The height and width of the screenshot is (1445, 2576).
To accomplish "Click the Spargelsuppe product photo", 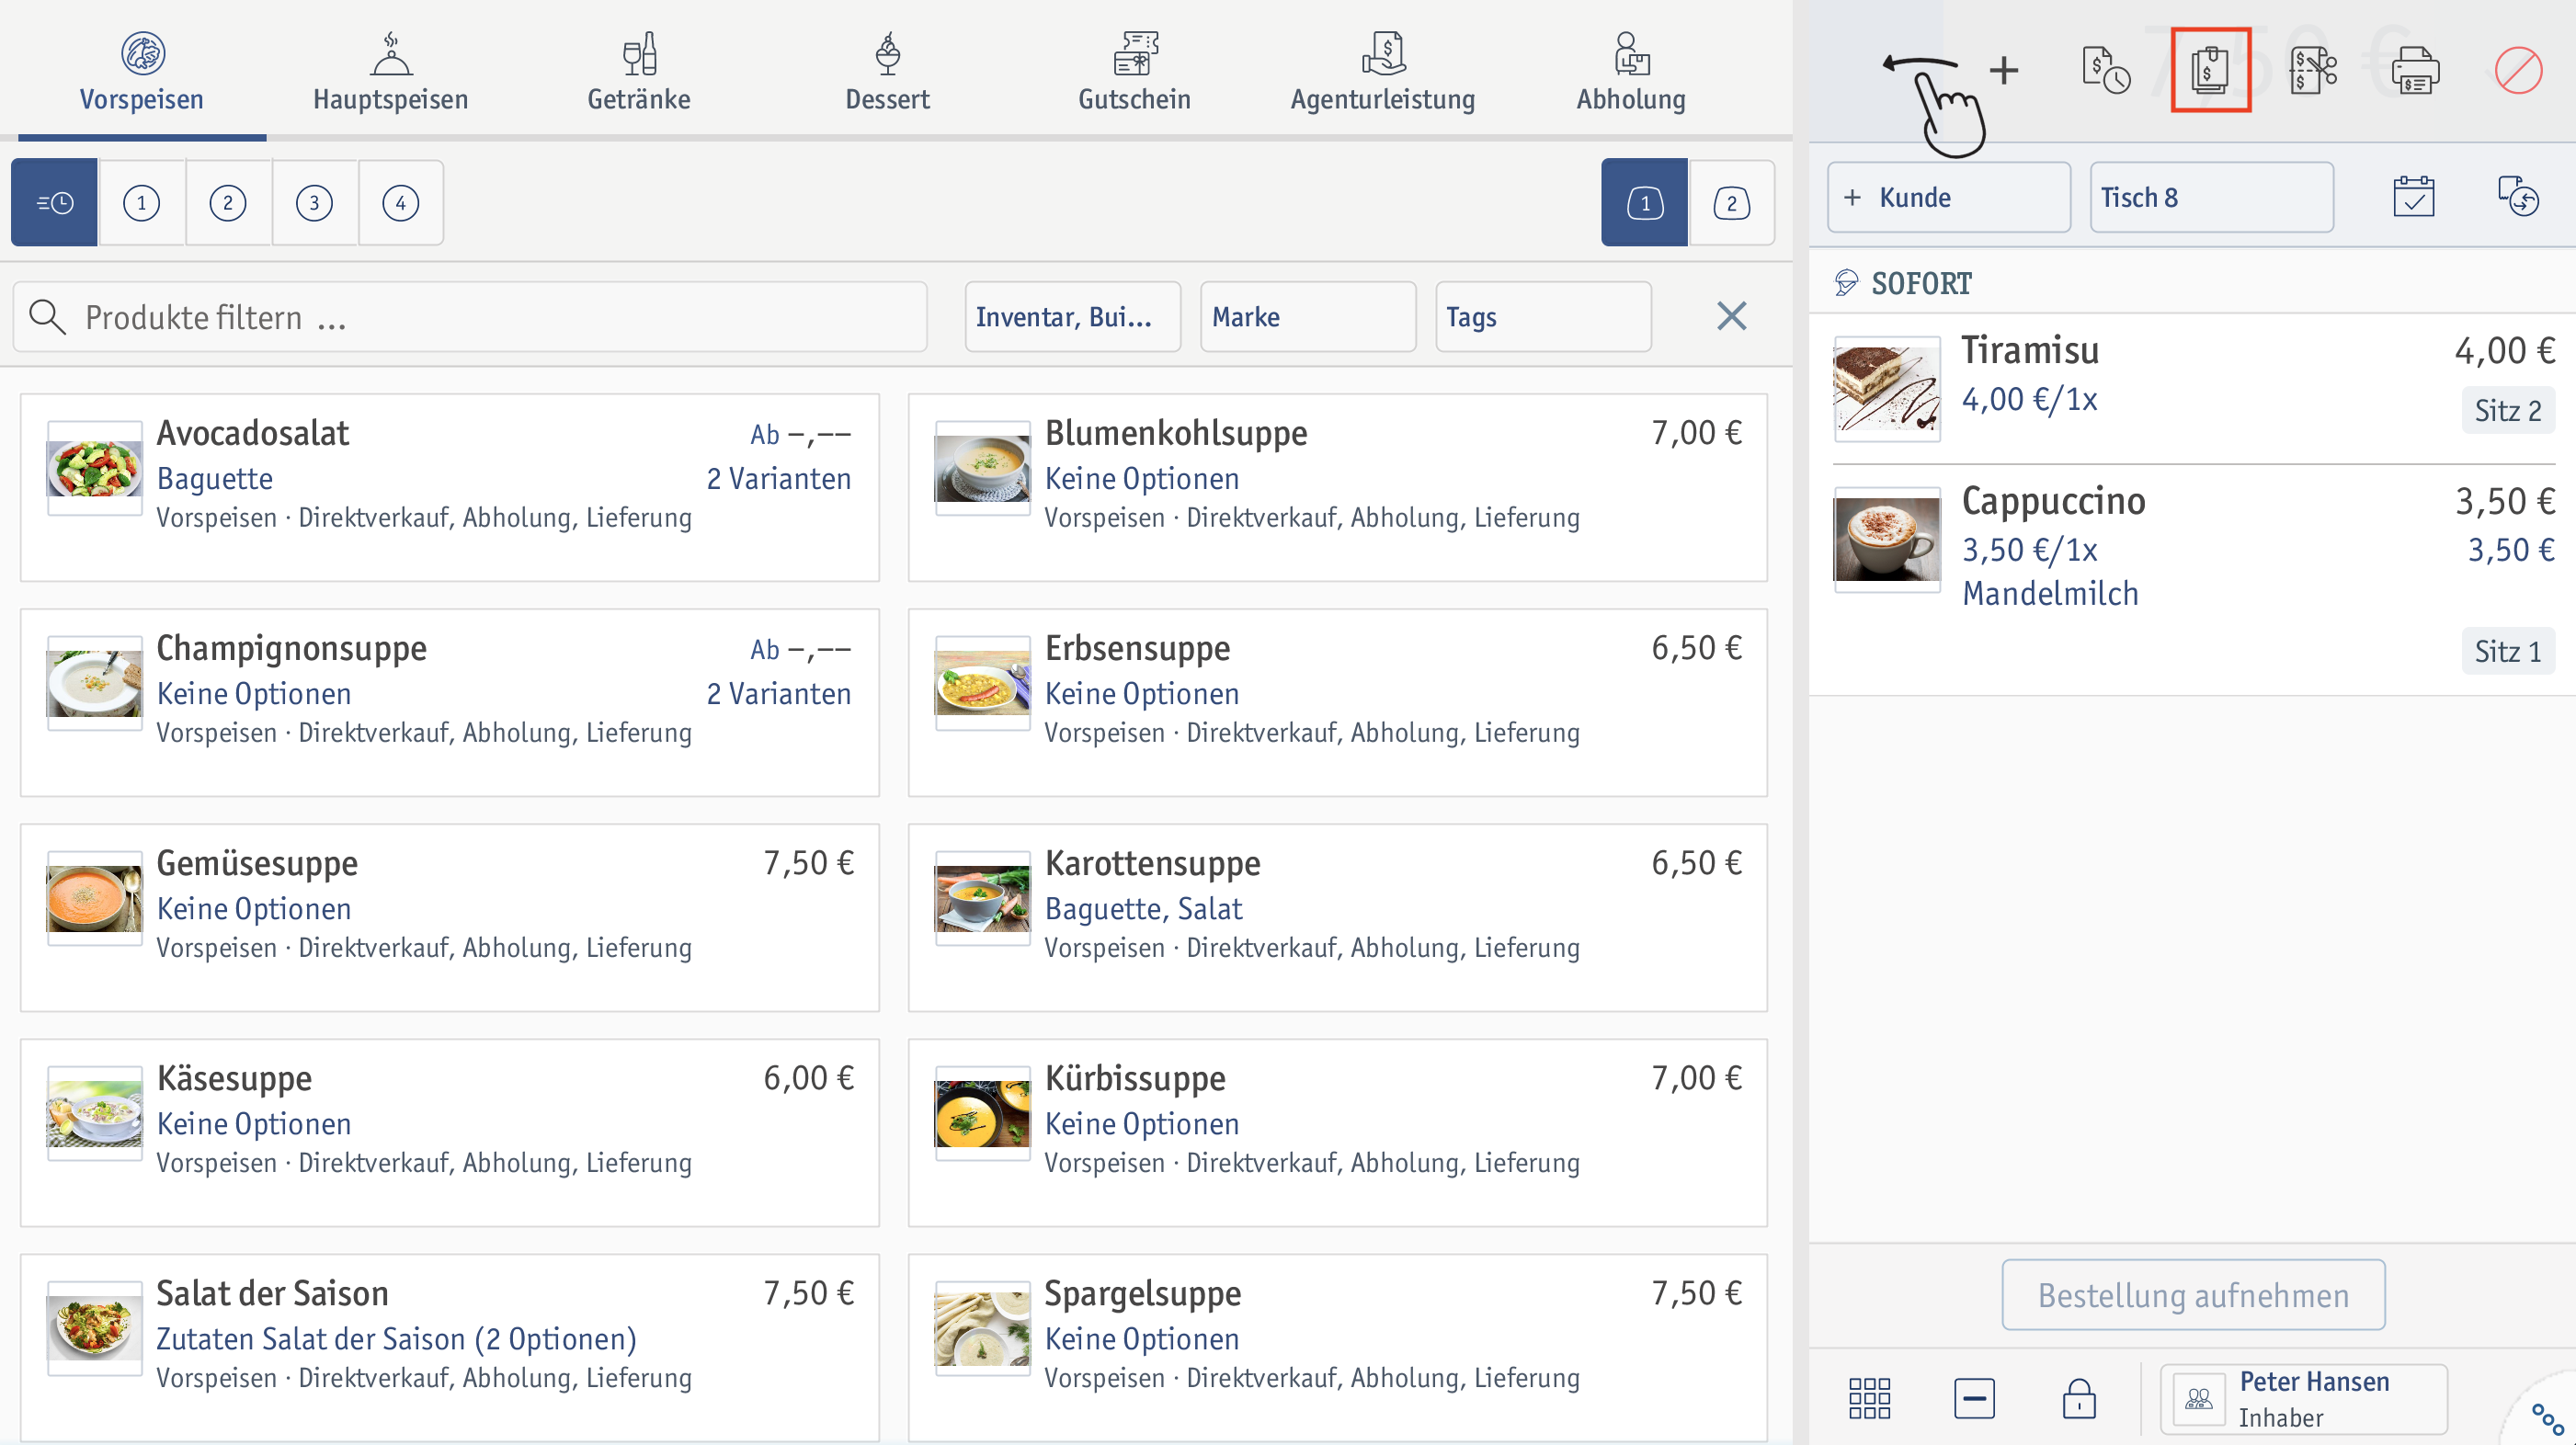I will click(x=982, y=1328).
